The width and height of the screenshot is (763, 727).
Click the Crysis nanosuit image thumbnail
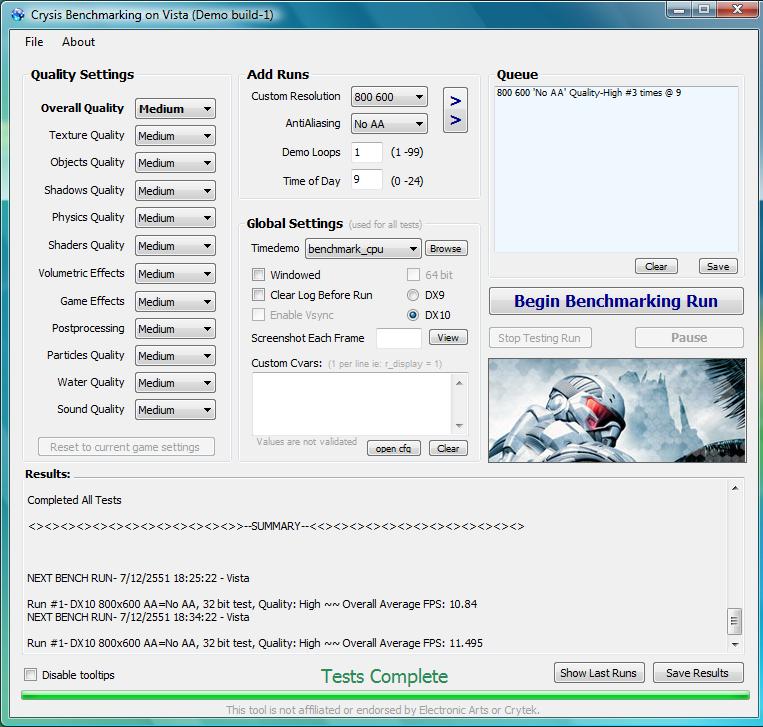pyautogui.click(x=617, y=410)
